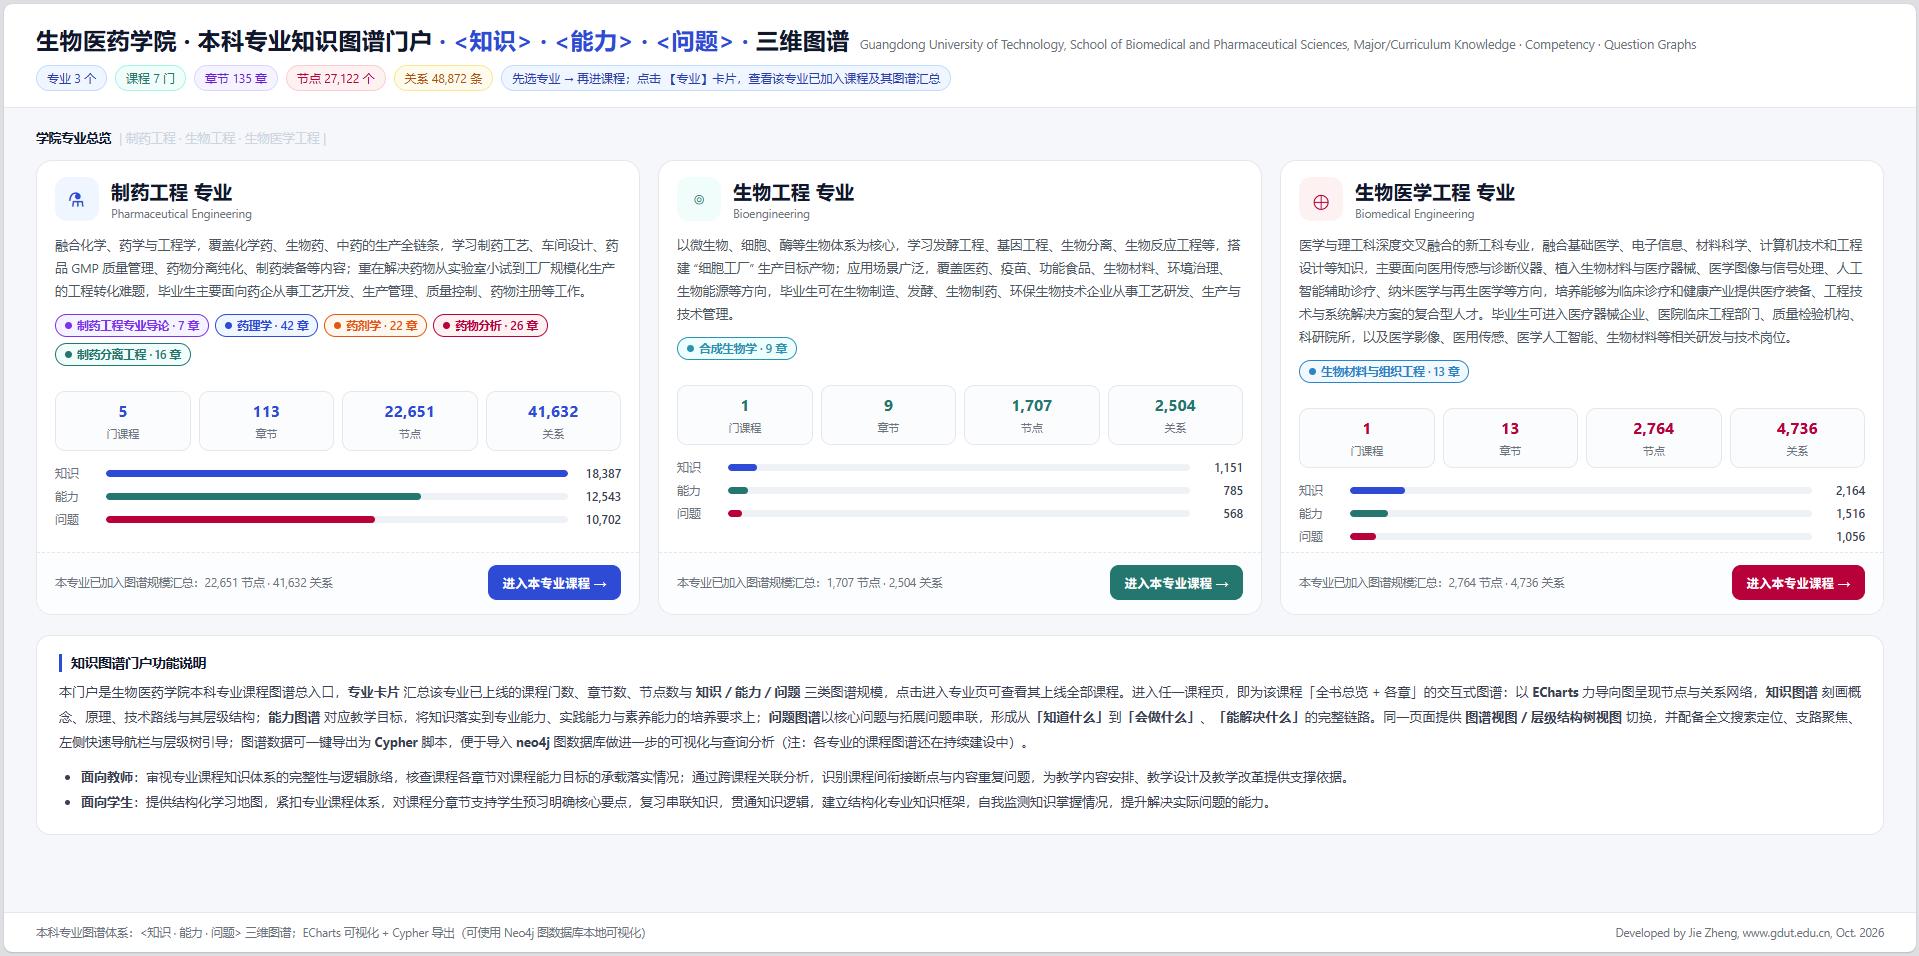Click the 章节 135 章 stat badge

(x=236, y=78)
